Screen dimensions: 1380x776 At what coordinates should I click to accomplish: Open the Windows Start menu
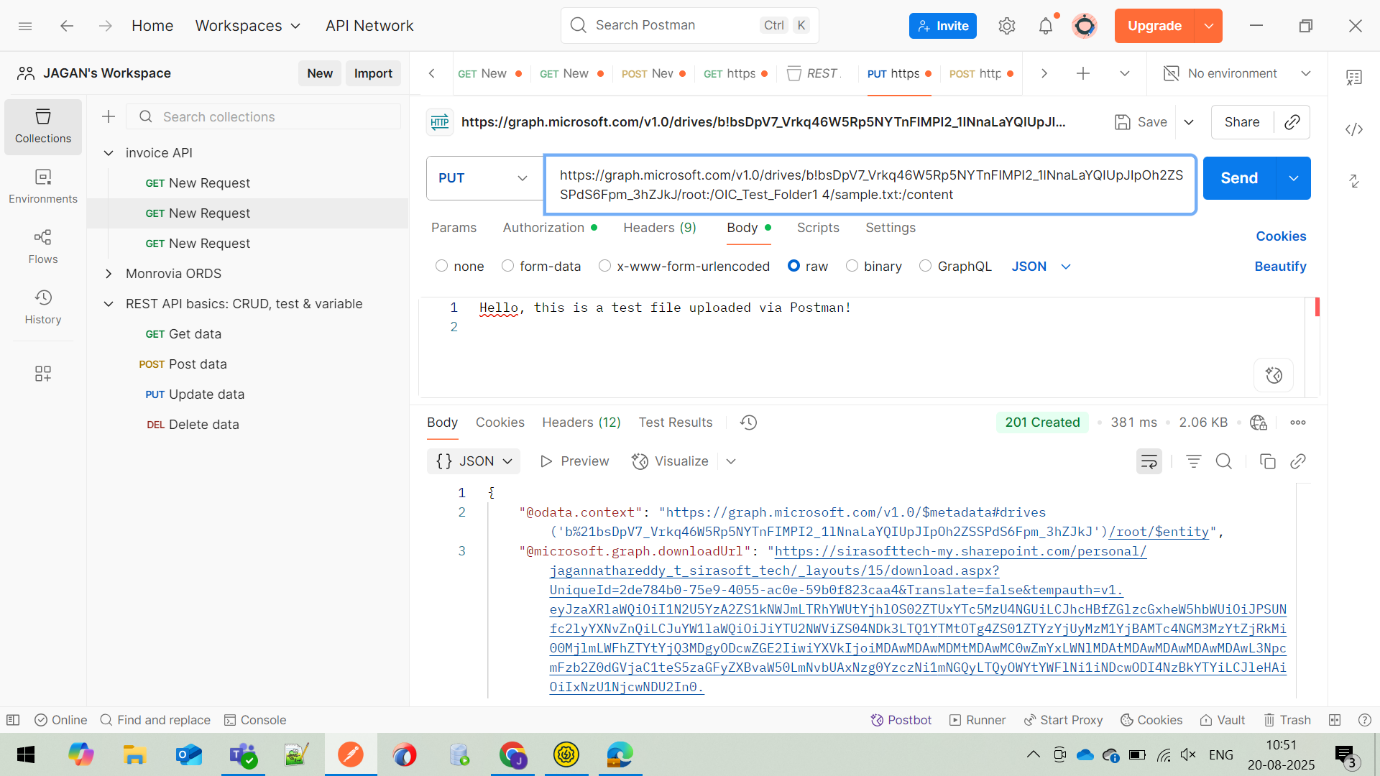pyautogui.click(x=26, y=755)
